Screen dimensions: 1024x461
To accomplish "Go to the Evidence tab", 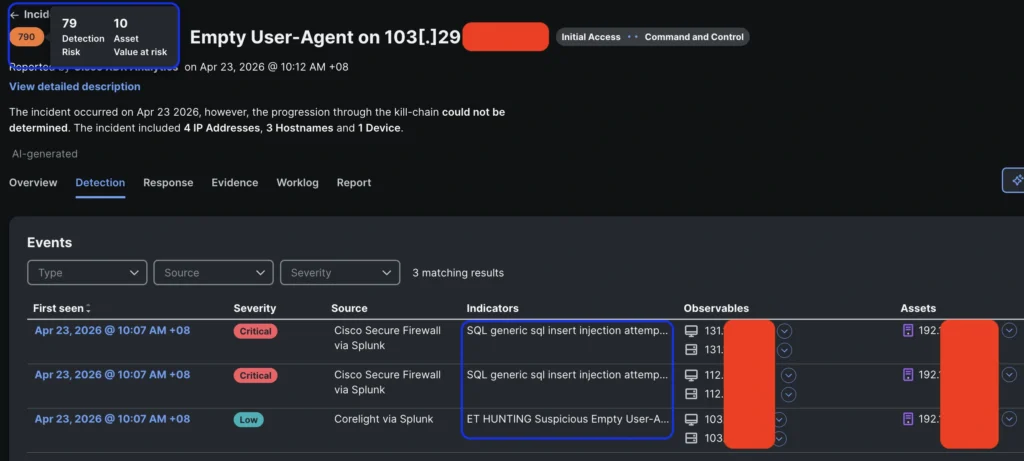I will [235, 183].
